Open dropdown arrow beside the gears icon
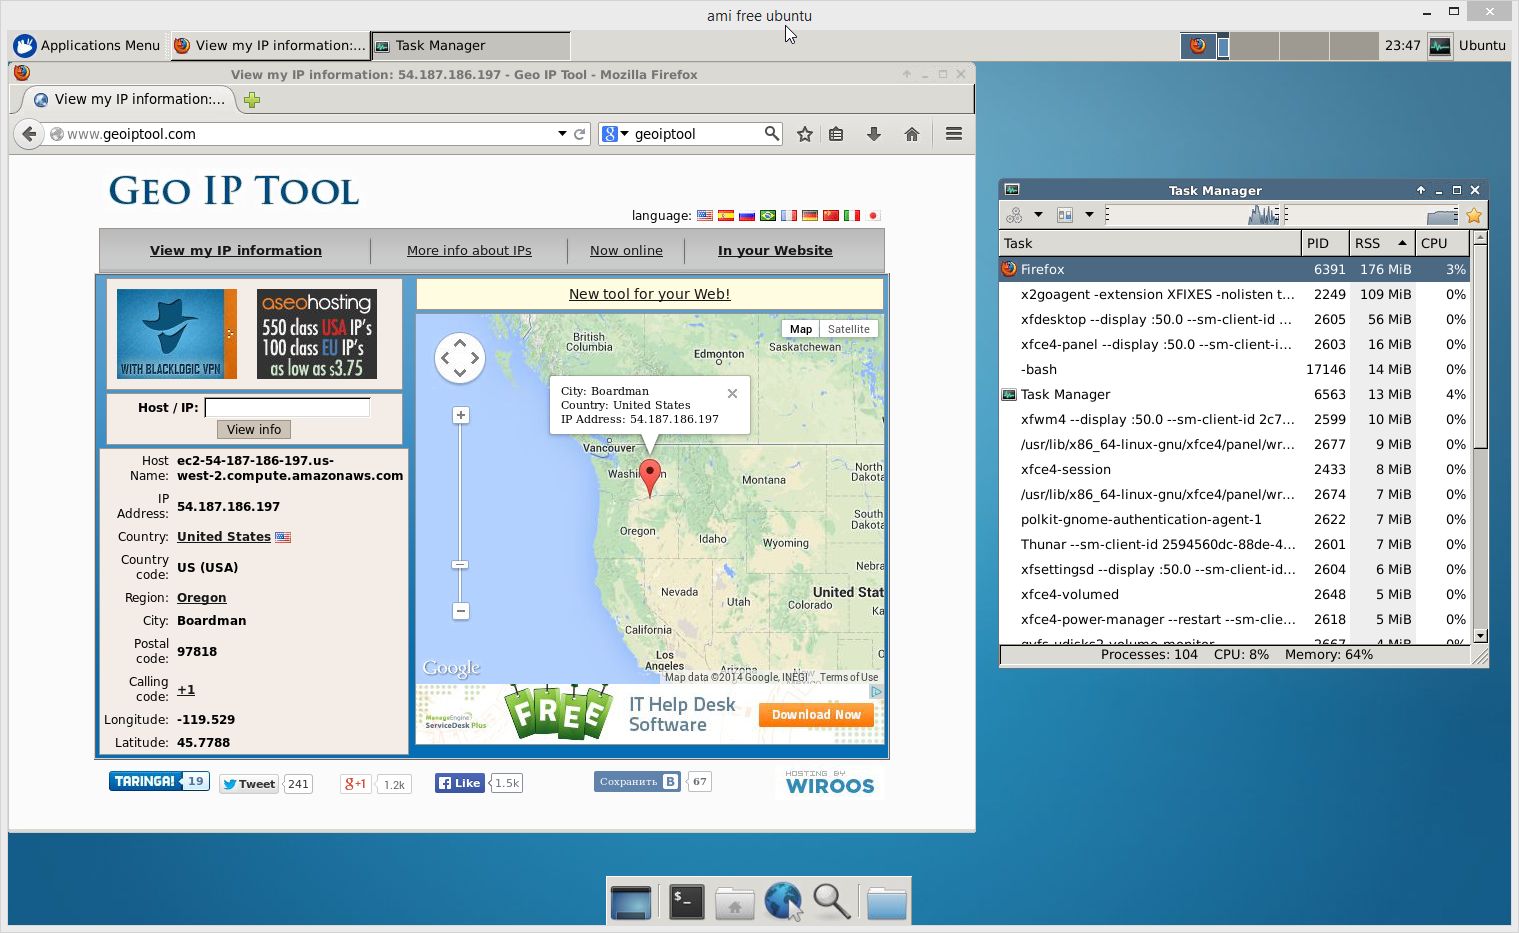The image size is (1519, 933). tap(1038, 215)
